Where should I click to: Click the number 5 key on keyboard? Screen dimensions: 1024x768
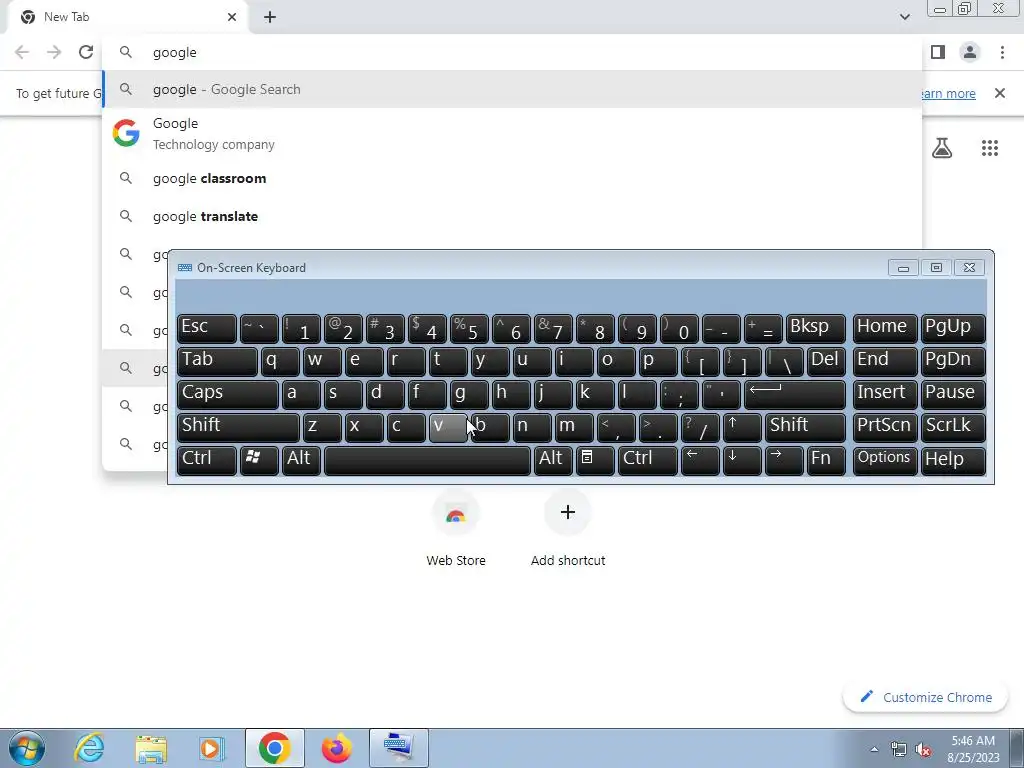click(469, 328)
